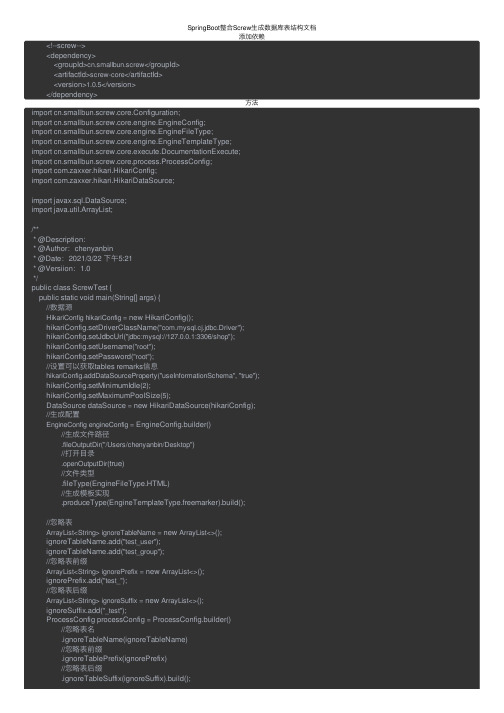Click the setJdbcUrl jdbc:mysql line

141,336
